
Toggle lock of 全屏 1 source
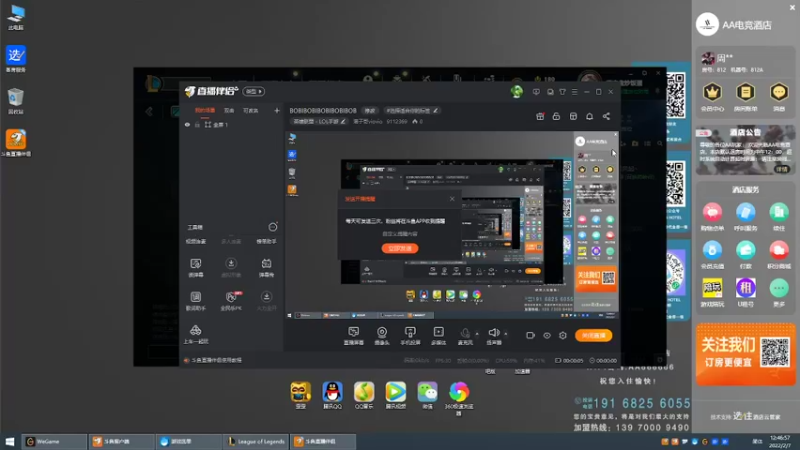pos(197,124)
